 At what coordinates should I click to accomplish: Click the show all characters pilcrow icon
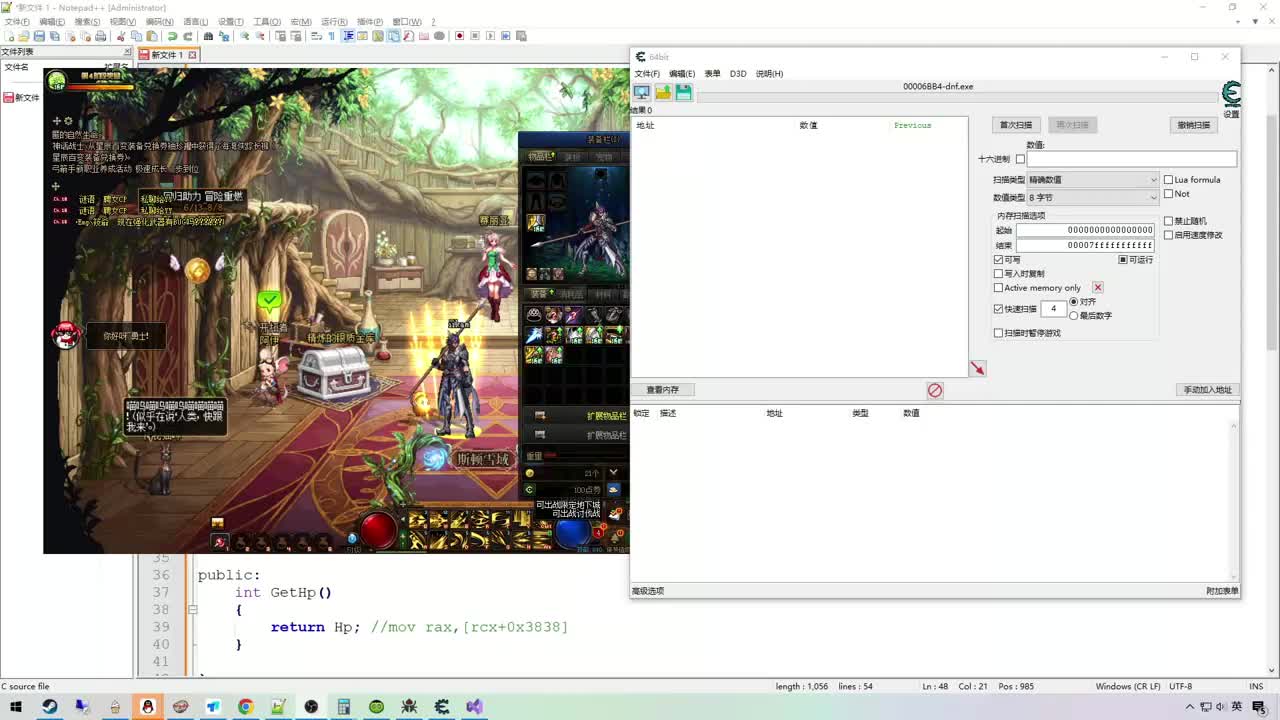[332, 36]
